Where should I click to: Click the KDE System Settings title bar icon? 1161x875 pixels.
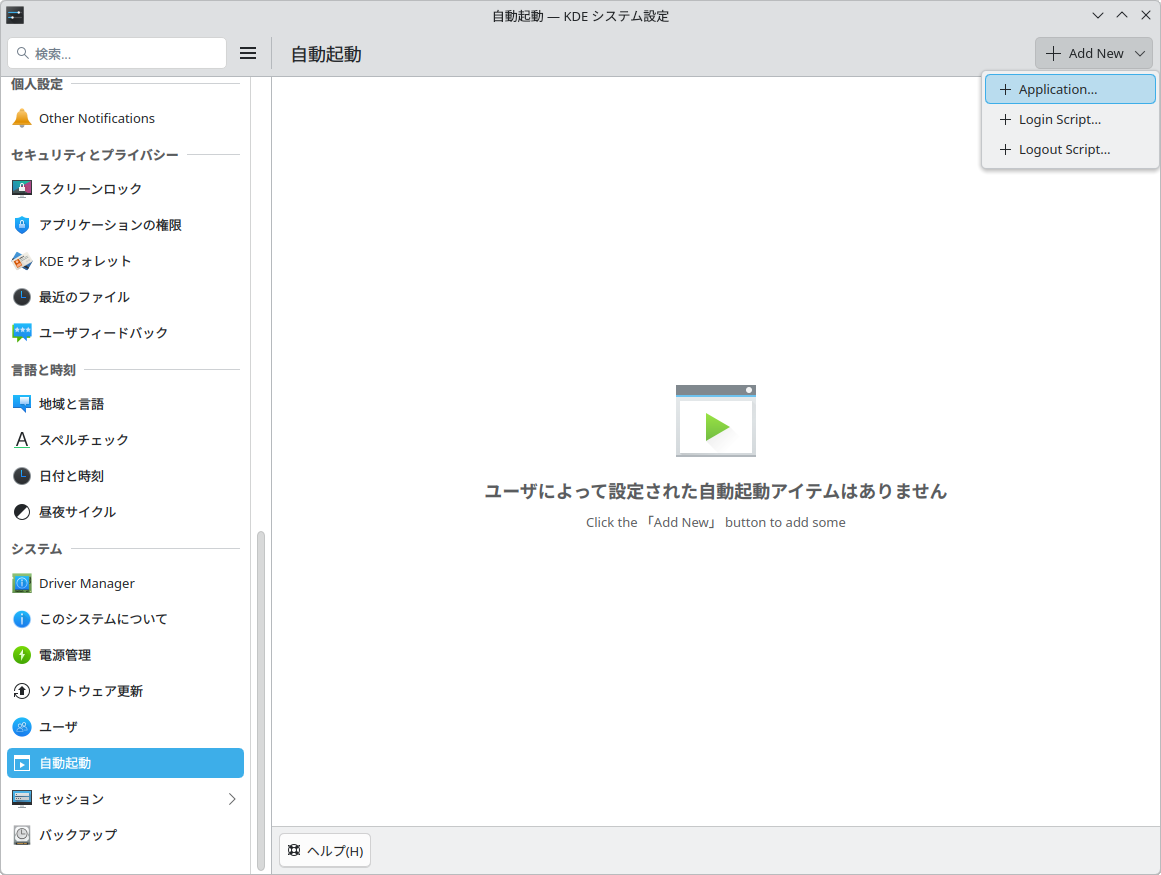[x=15, y=15]
